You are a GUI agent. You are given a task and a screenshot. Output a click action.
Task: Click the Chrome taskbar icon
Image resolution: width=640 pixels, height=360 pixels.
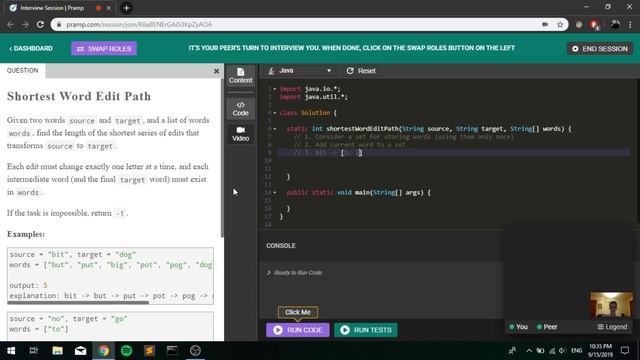104,351
